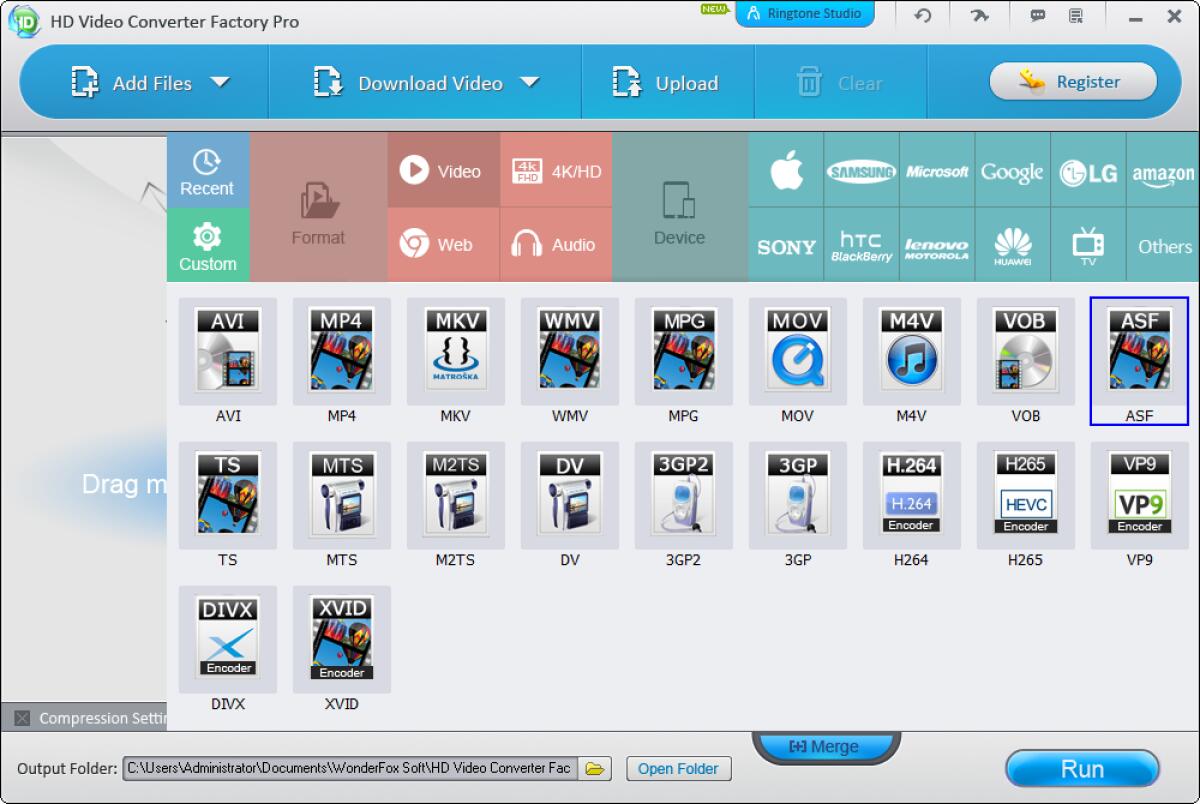
Task: Open the Web formats category
Action: pyautogui.click(x=442, y=244)
